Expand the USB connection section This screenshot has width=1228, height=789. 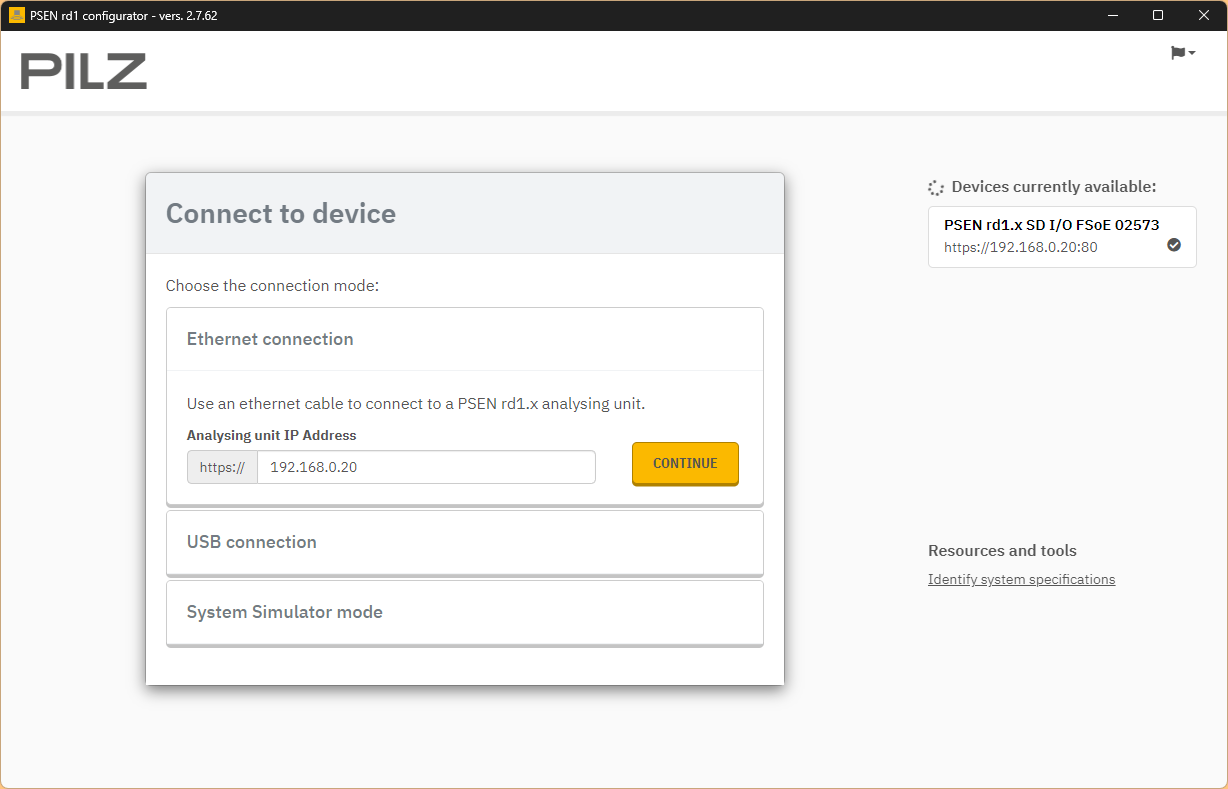point(465,542)
